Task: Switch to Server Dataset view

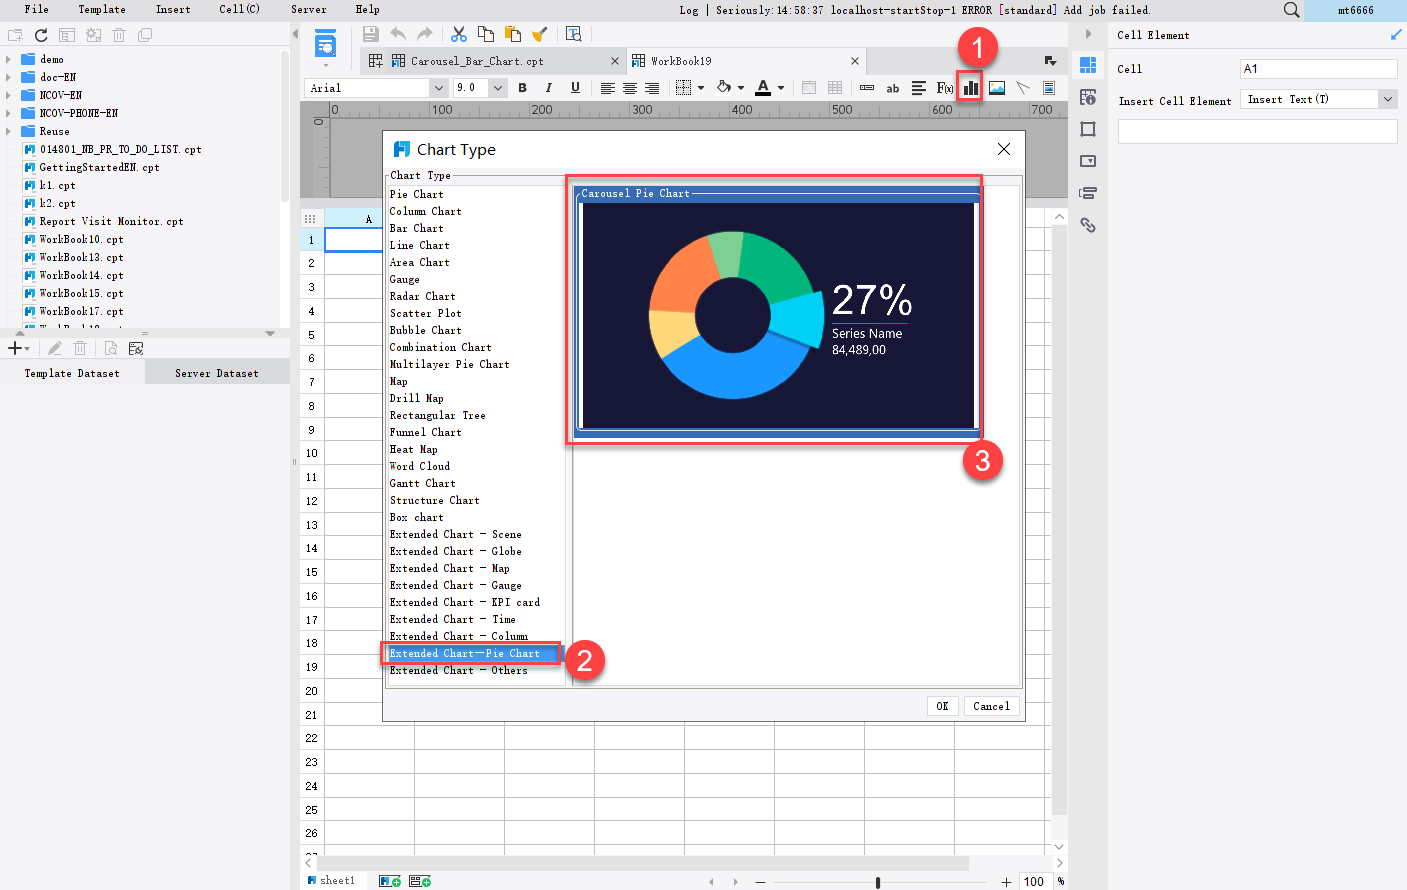Action: [x=216, y=371]
